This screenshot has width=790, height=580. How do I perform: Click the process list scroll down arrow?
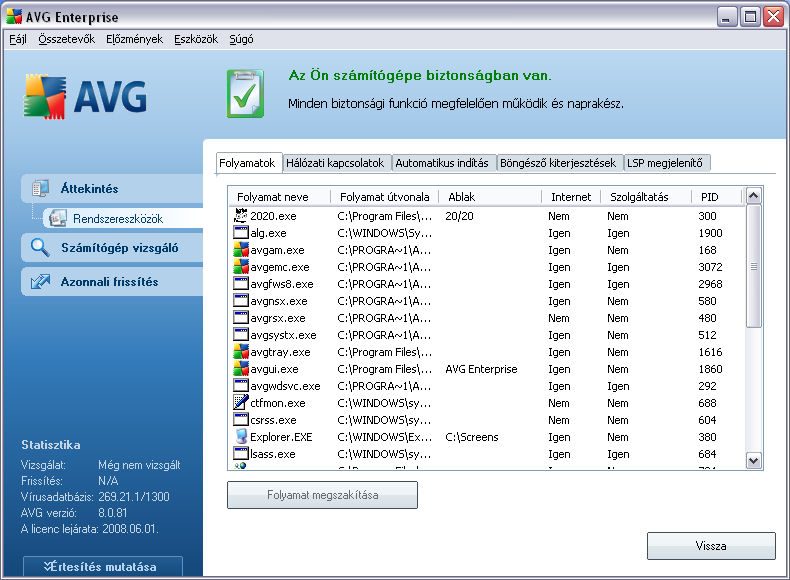(x=754, y=461)
